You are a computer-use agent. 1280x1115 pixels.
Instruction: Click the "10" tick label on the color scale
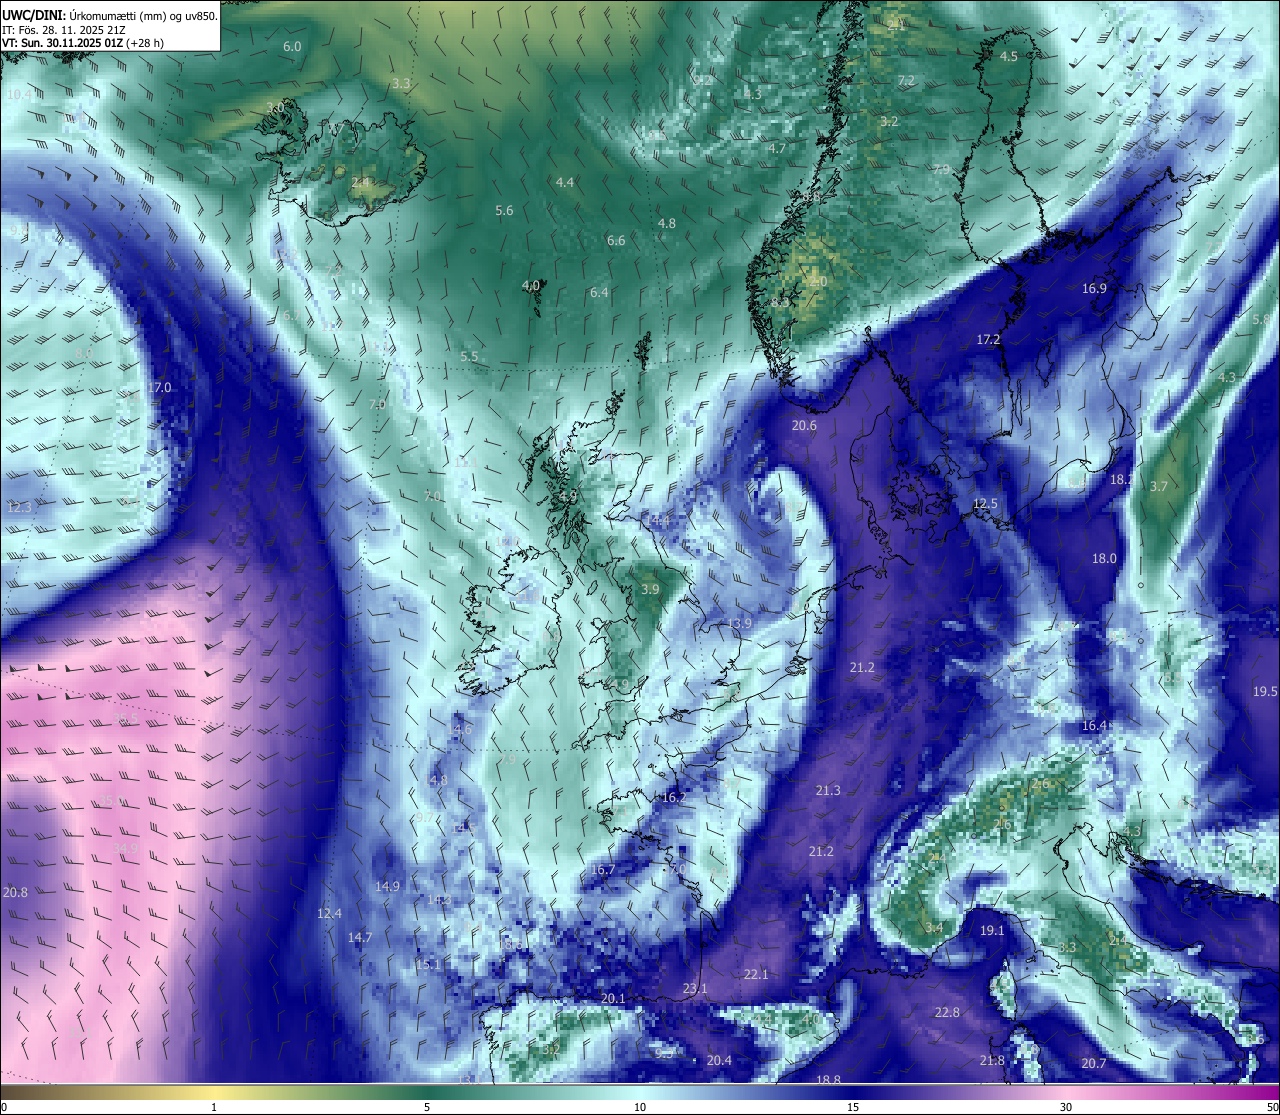point(640,1107)
